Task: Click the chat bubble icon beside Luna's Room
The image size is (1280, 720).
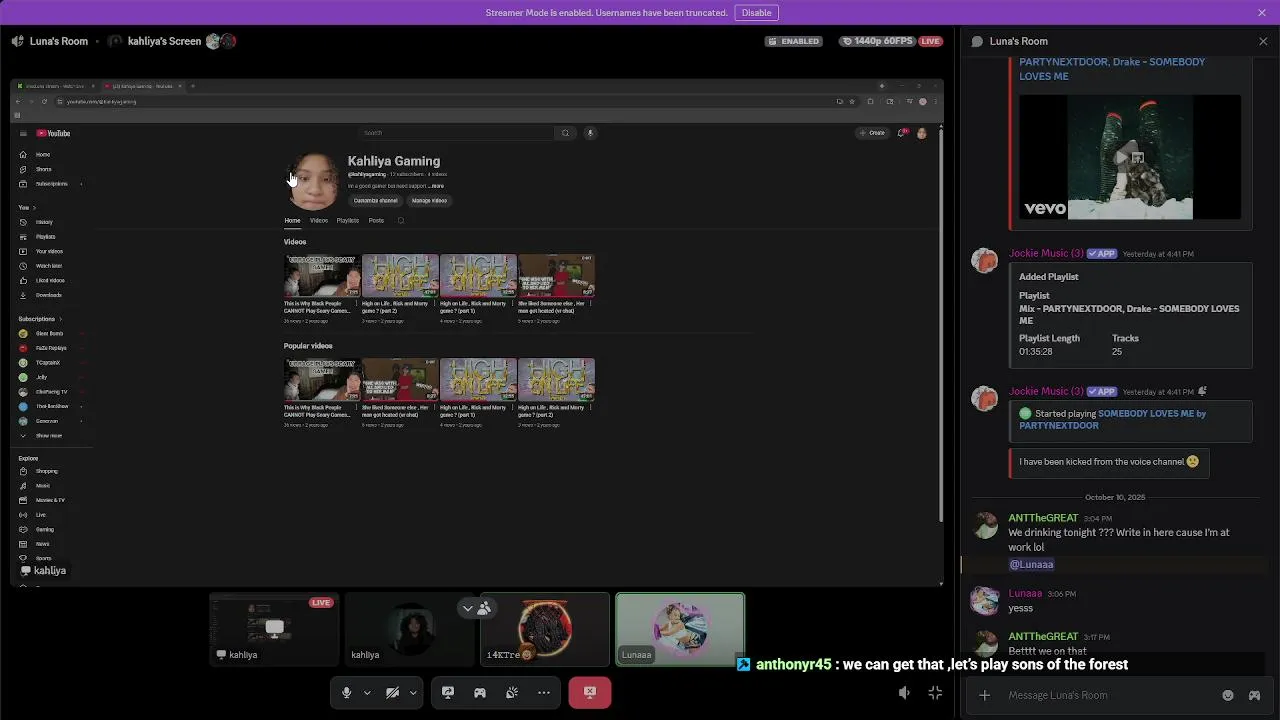Action: 977,41
